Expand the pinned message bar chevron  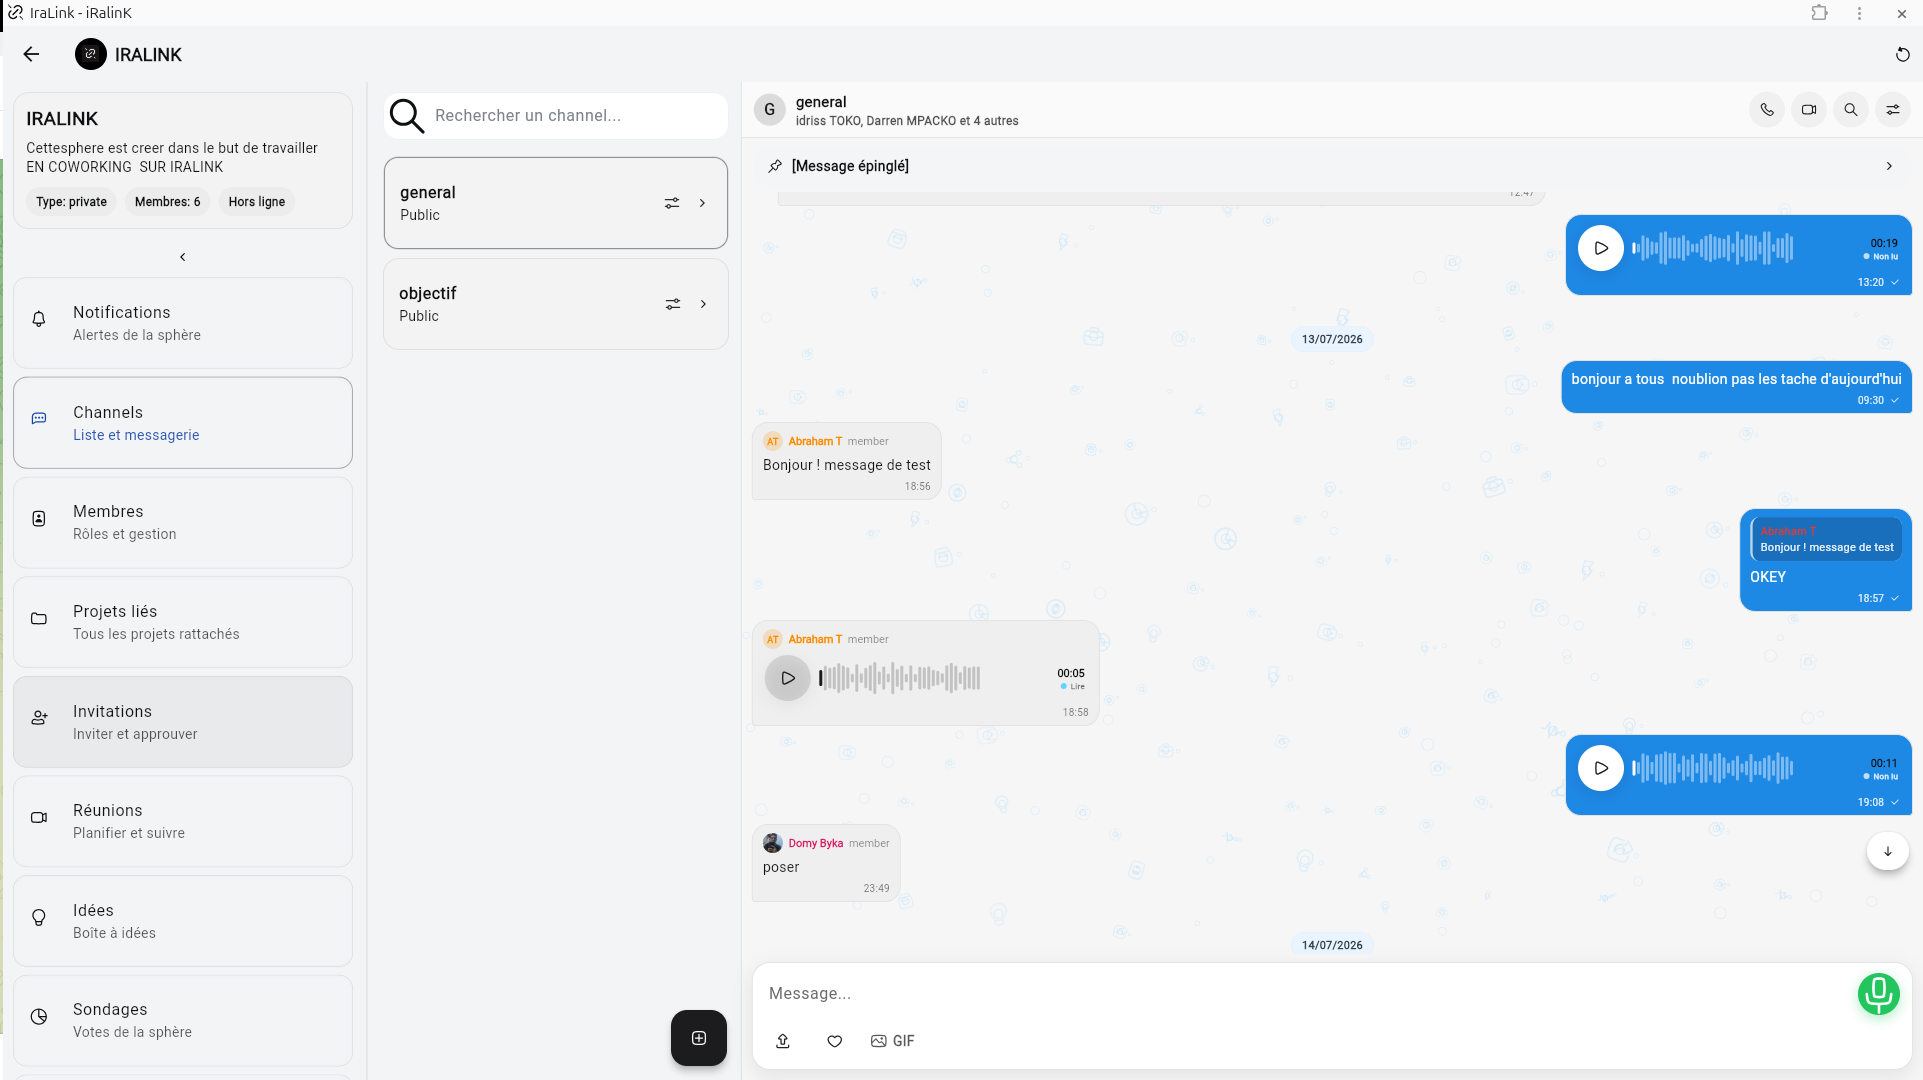click(x=1889, y=166)
